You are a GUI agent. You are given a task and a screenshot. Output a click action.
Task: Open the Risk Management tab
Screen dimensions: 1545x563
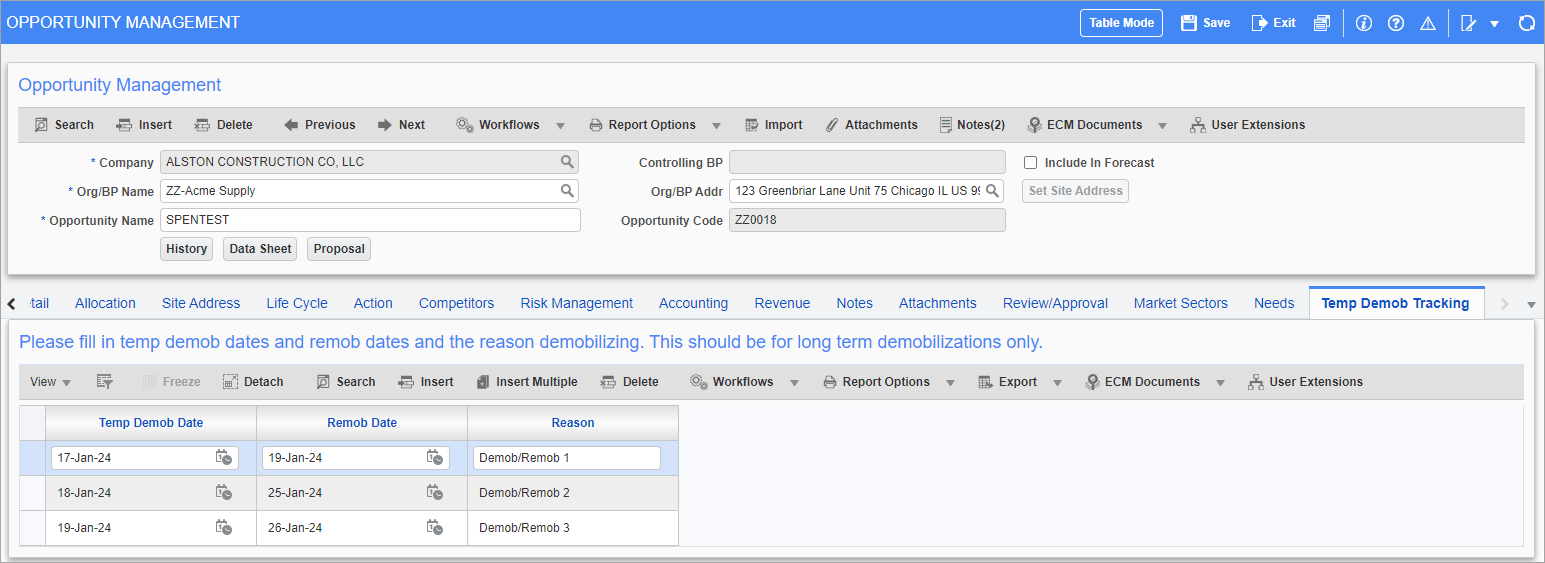coord(576,303)
